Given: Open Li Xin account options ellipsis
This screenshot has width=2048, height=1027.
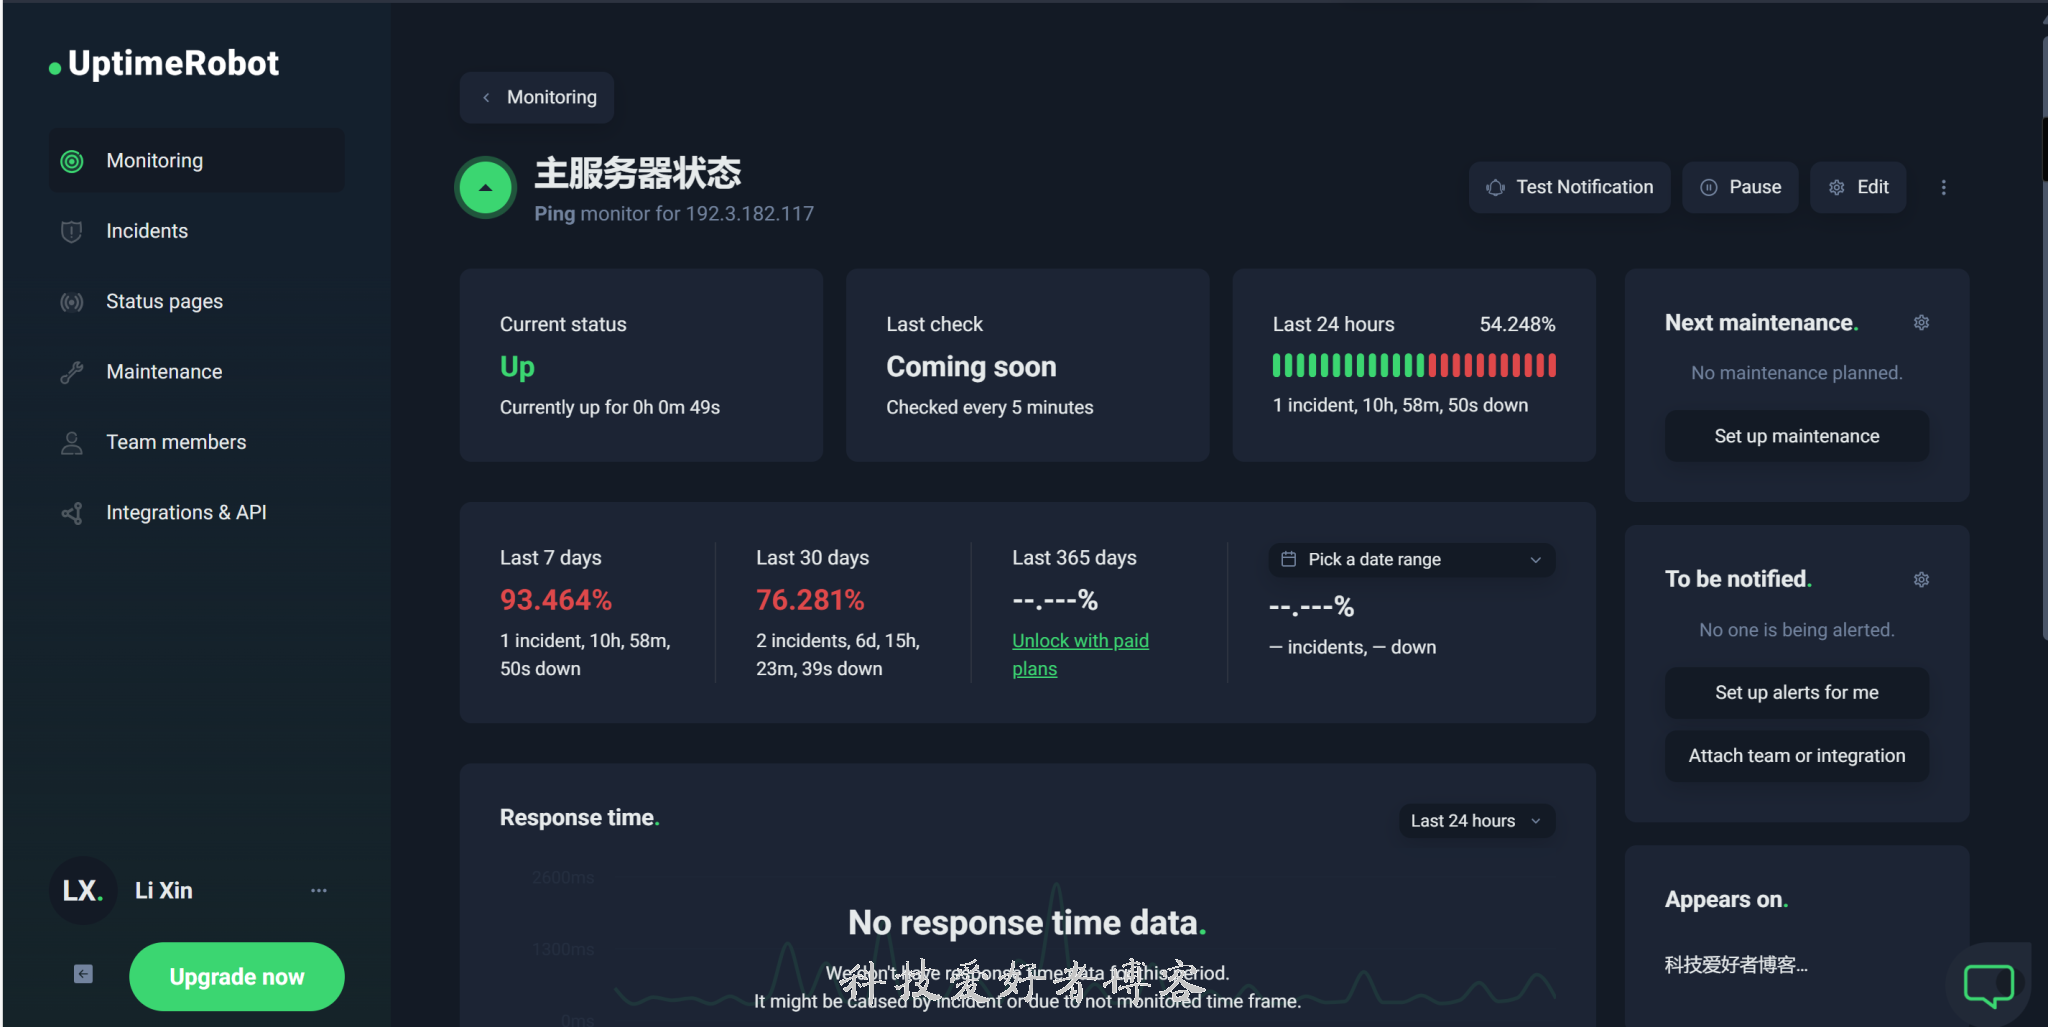Looking at the screenshot, I should (x=318, y=890).
